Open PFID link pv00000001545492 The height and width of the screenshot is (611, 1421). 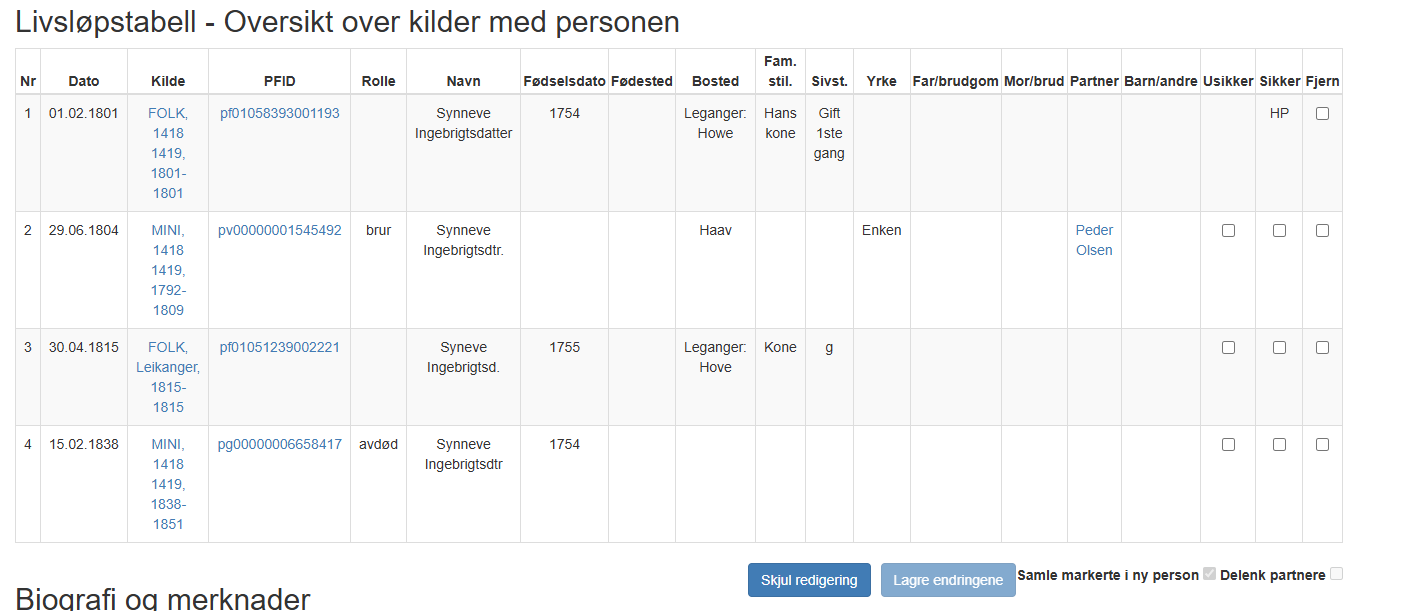click(280, 231)
